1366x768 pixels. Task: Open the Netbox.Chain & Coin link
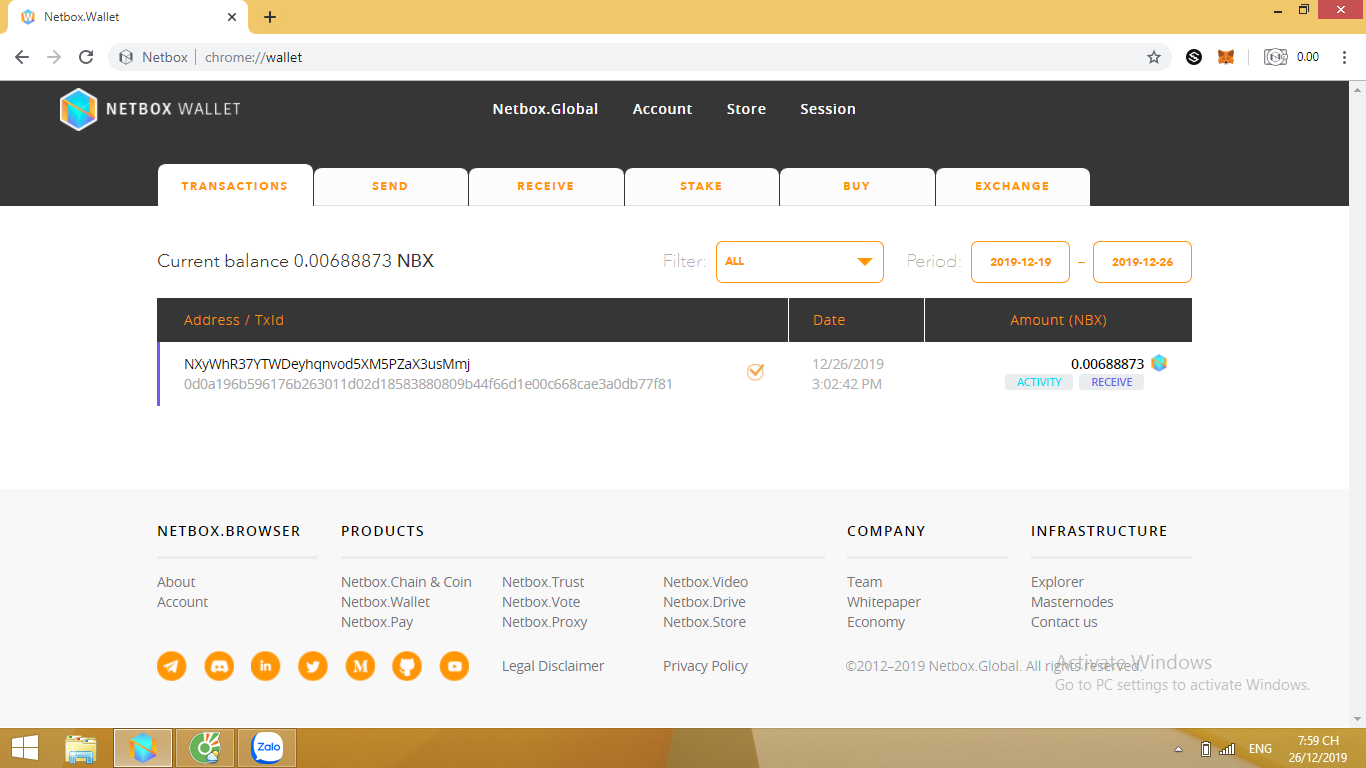[x=406, y=582]
